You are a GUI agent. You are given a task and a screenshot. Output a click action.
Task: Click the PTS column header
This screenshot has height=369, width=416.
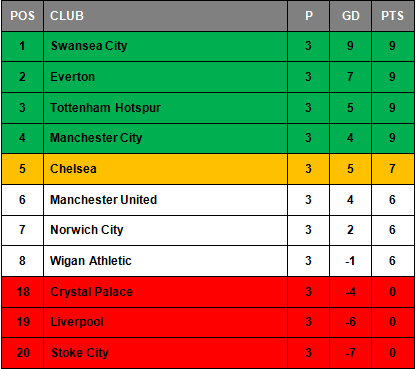point(393,16)
